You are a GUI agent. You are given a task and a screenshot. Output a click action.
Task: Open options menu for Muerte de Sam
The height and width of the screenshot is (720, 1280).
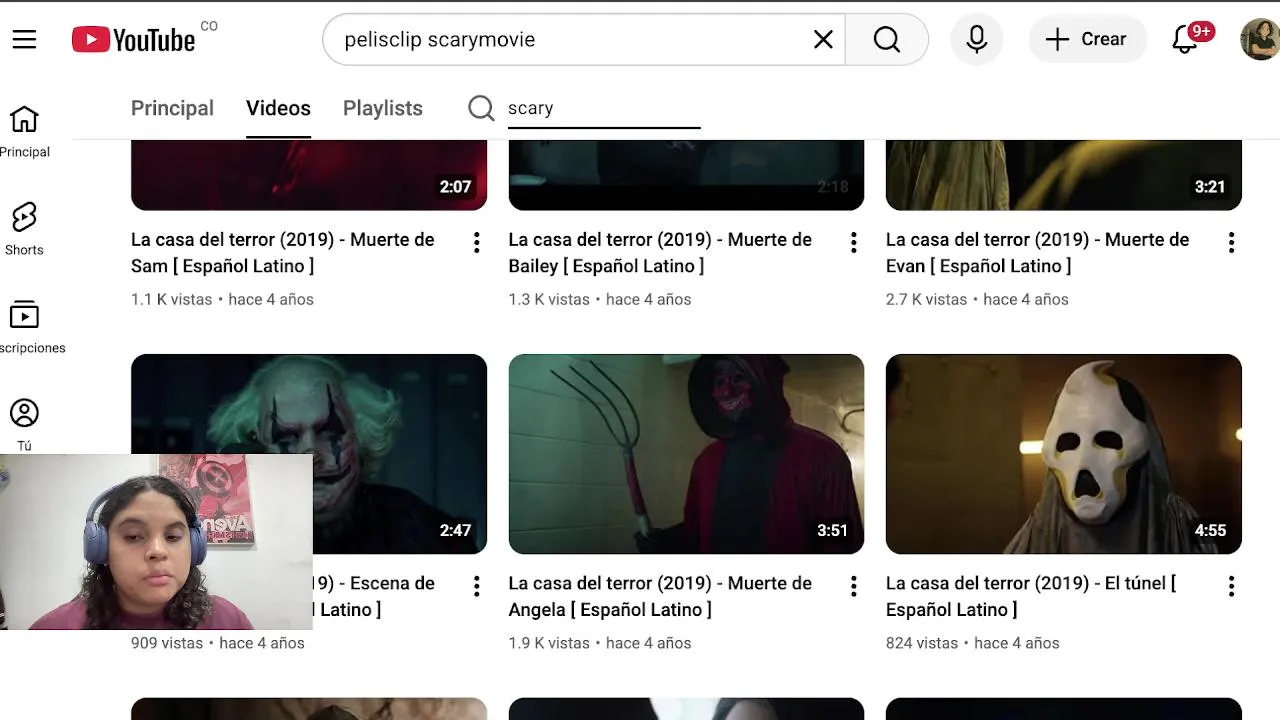476,242
